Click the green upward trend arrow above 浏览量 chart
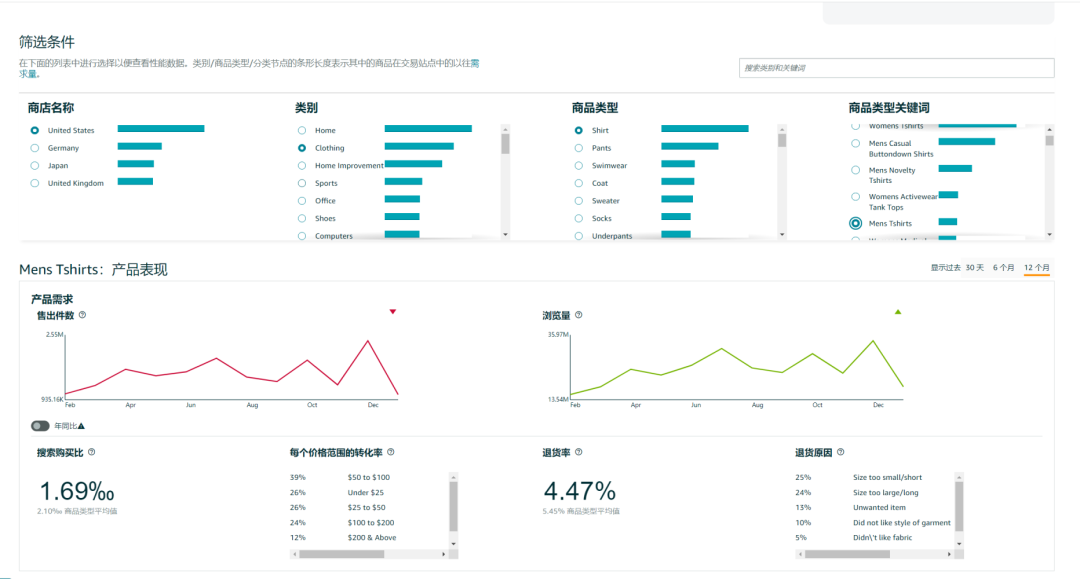1080x579 pixels. (898, 312)
